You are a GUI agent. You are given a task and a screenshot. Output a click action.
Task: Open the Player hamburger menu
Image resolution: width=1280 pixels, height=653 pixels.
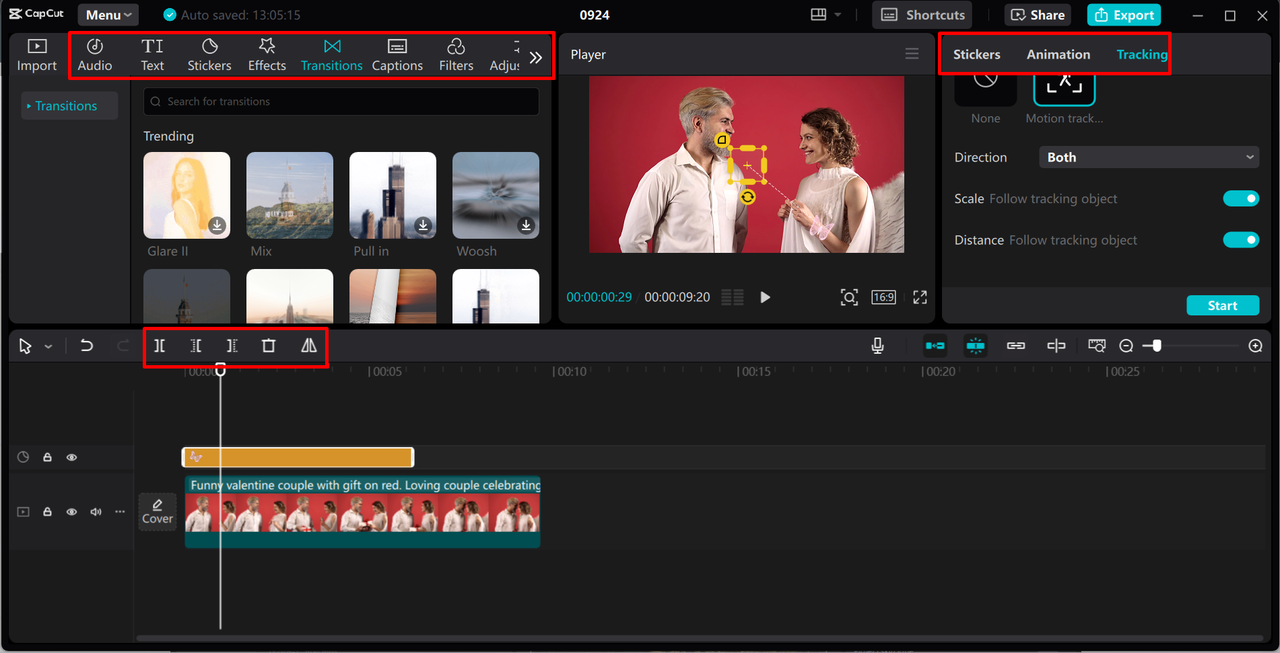(x=912, y=54)
